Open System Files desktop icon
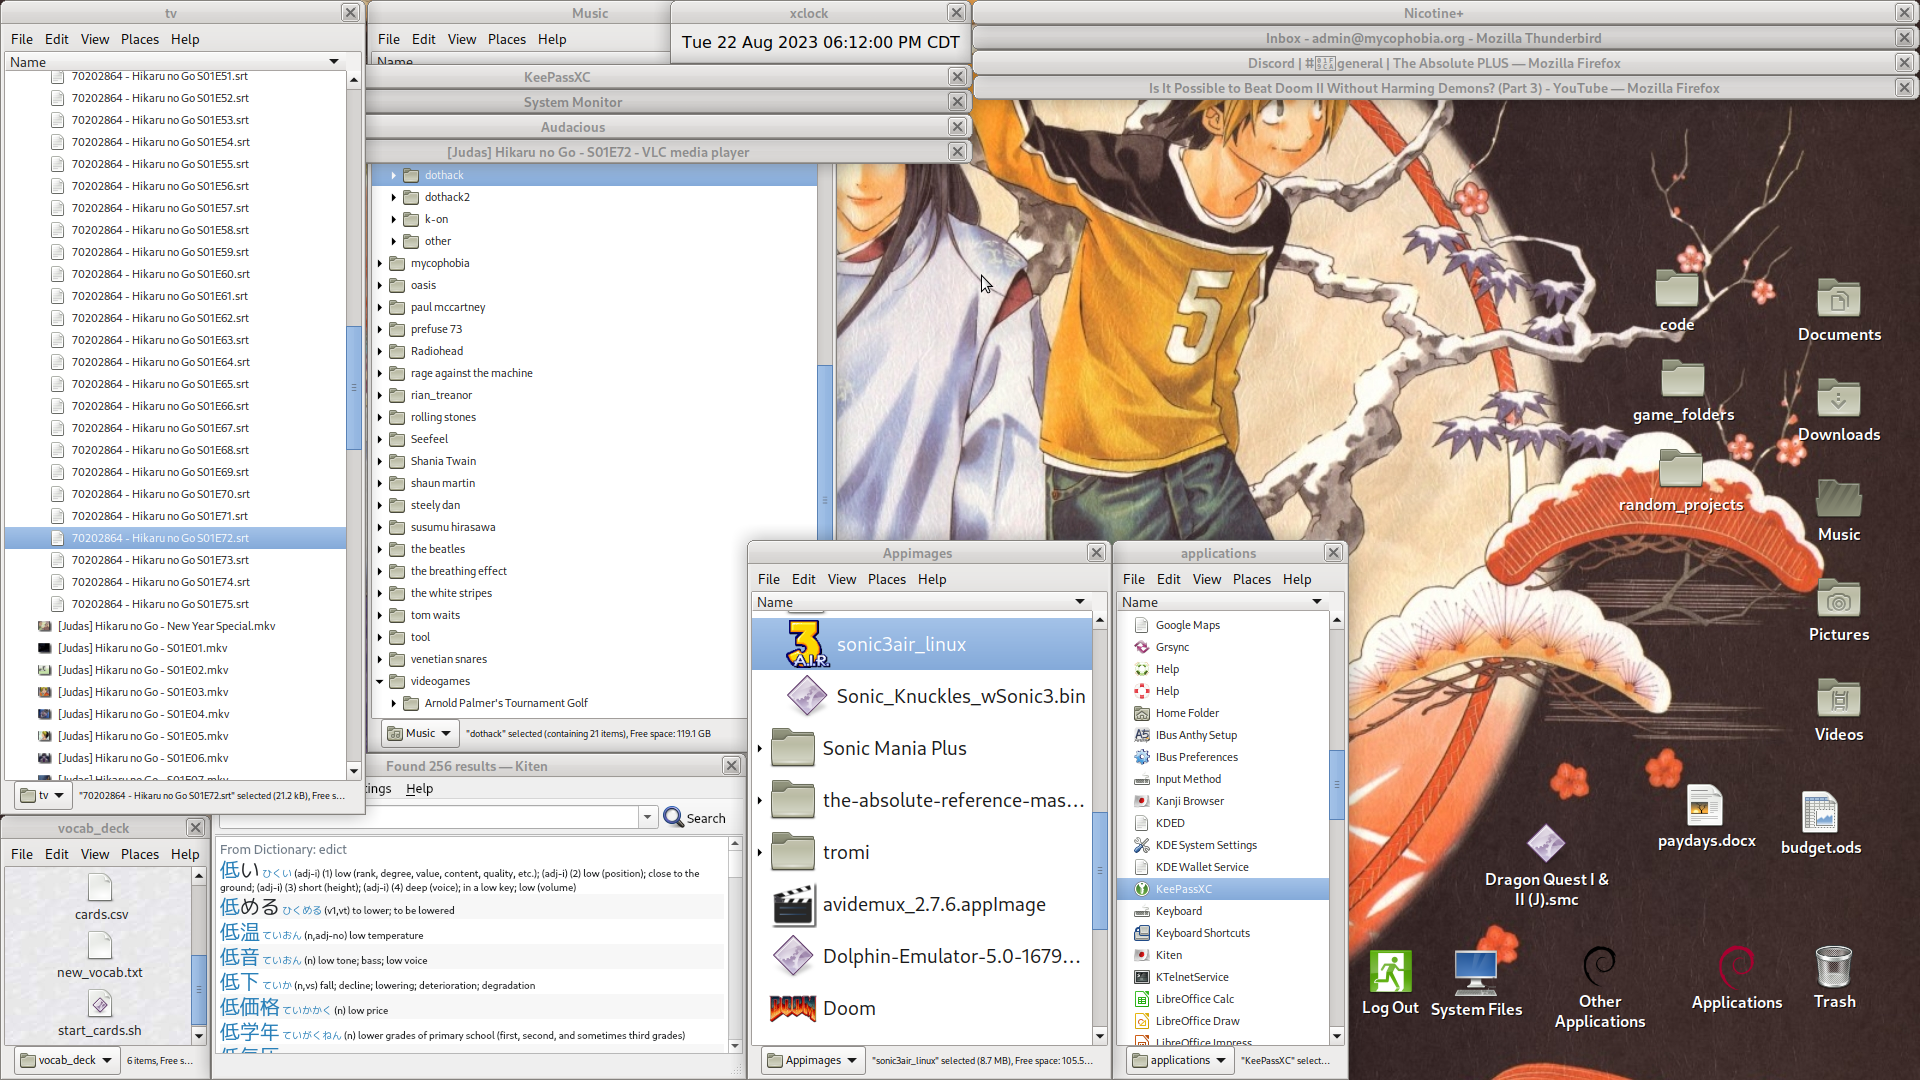The width and height of the screenshot is (1920, 1080). tap(1475, 973)
